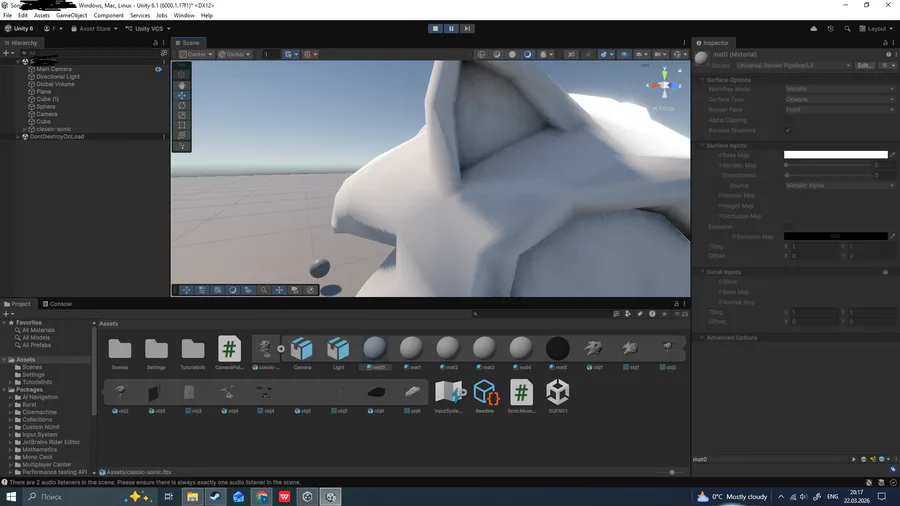Click the Pause button
The height and width of the screenshot is (506, 900).
(x=451, y=28)
